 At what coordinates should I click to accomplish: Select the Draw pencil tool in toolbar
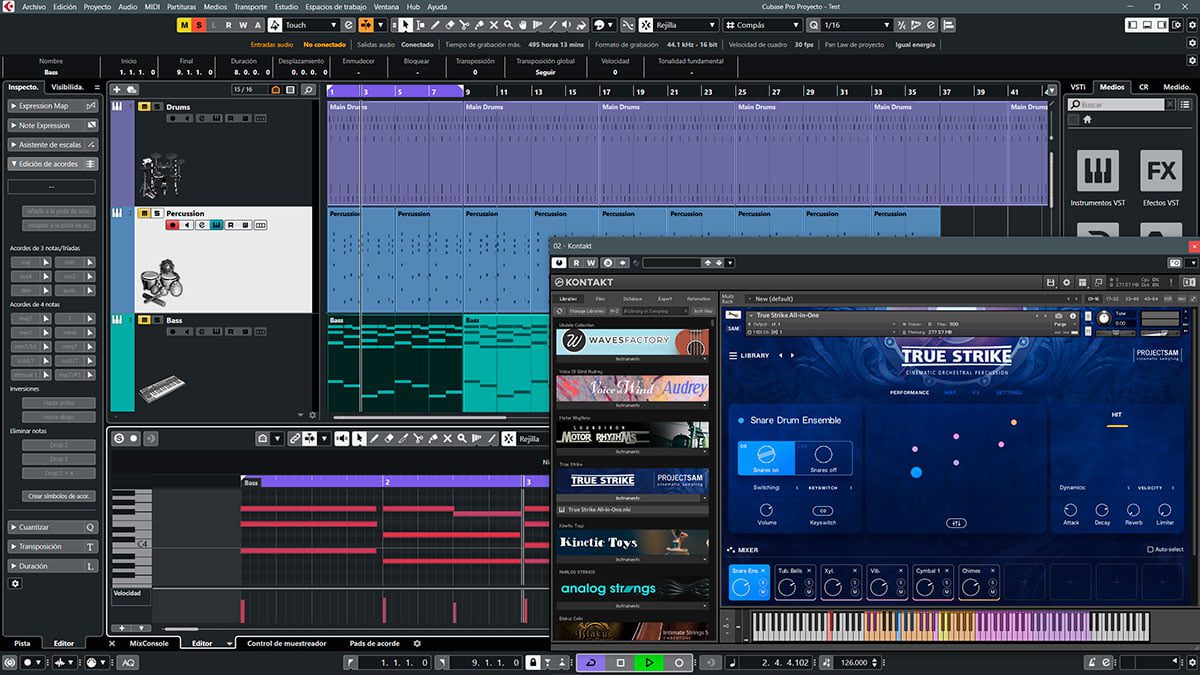pos(435,25)
